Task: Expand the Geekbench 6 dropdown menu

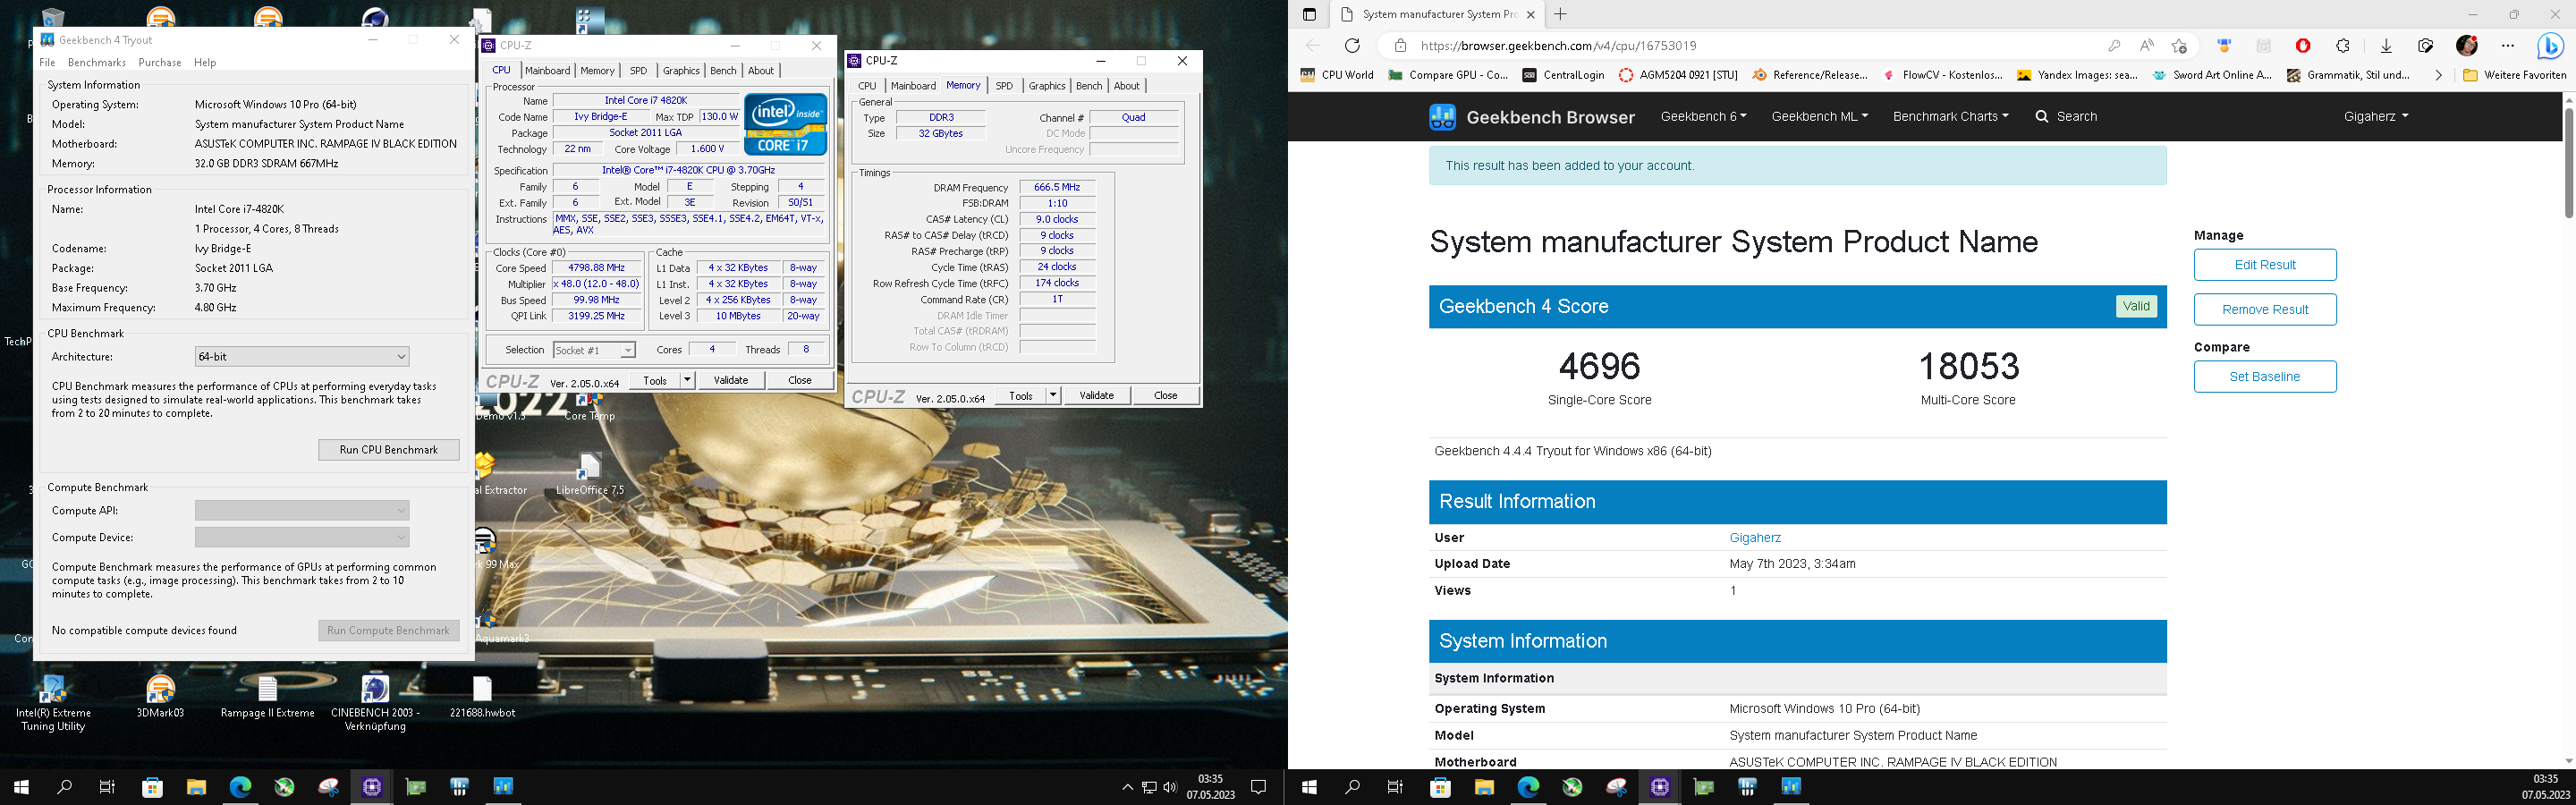Action: [1703, 116]
